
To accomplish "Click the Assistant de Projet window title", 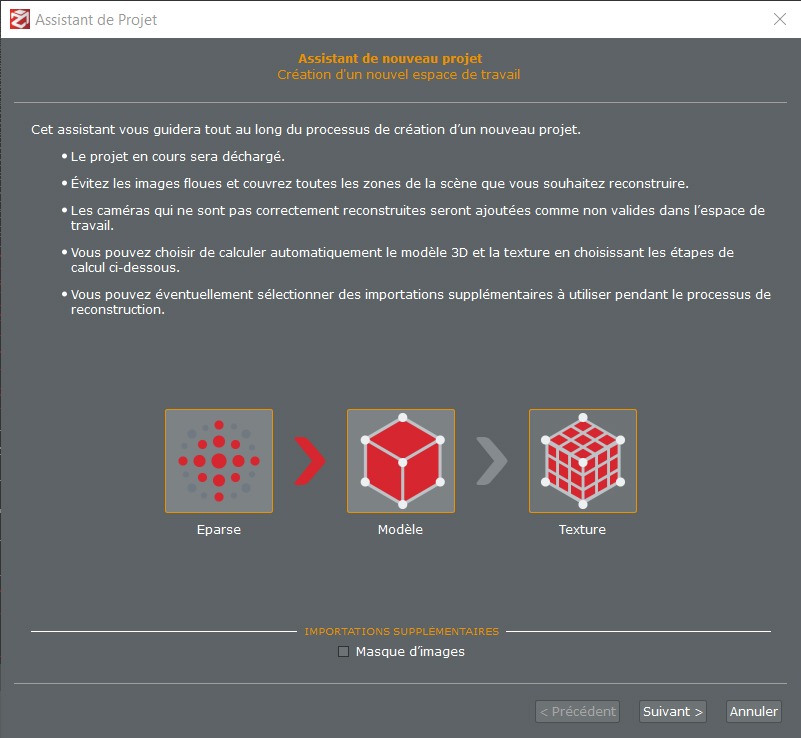I will pyautogui.click(x=96, y=19).
